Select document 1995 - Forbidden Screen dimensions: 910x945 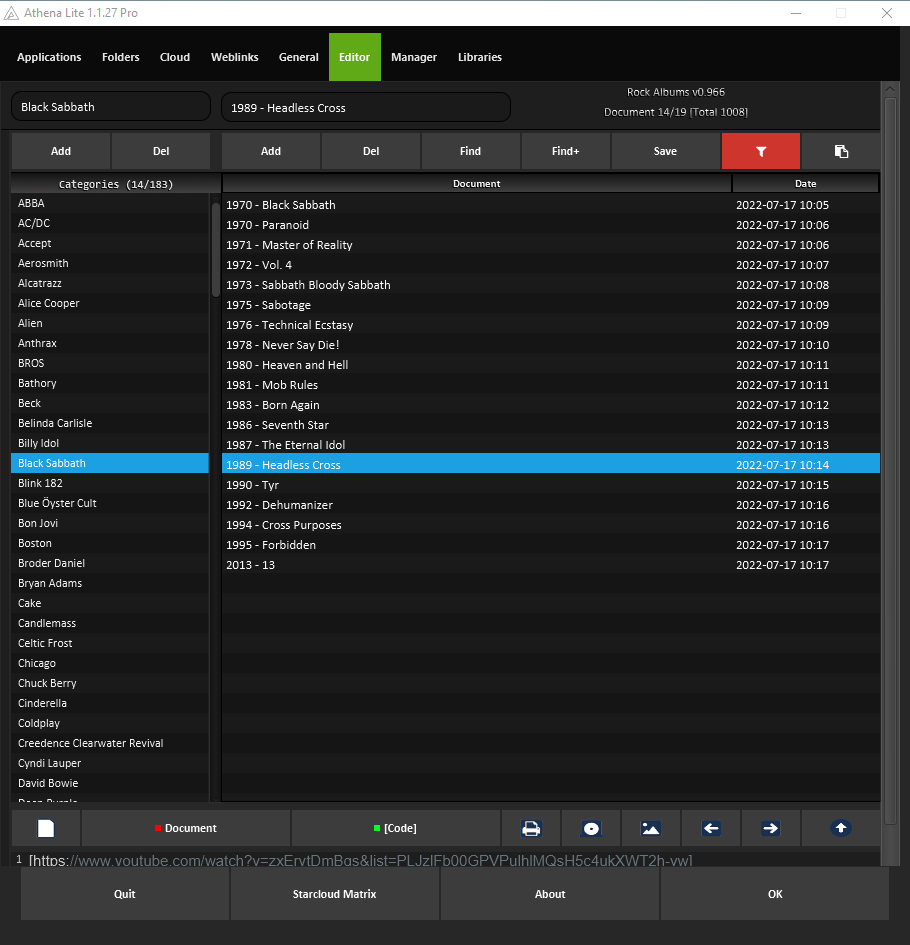pyautogui.click(x=551, y=545)
